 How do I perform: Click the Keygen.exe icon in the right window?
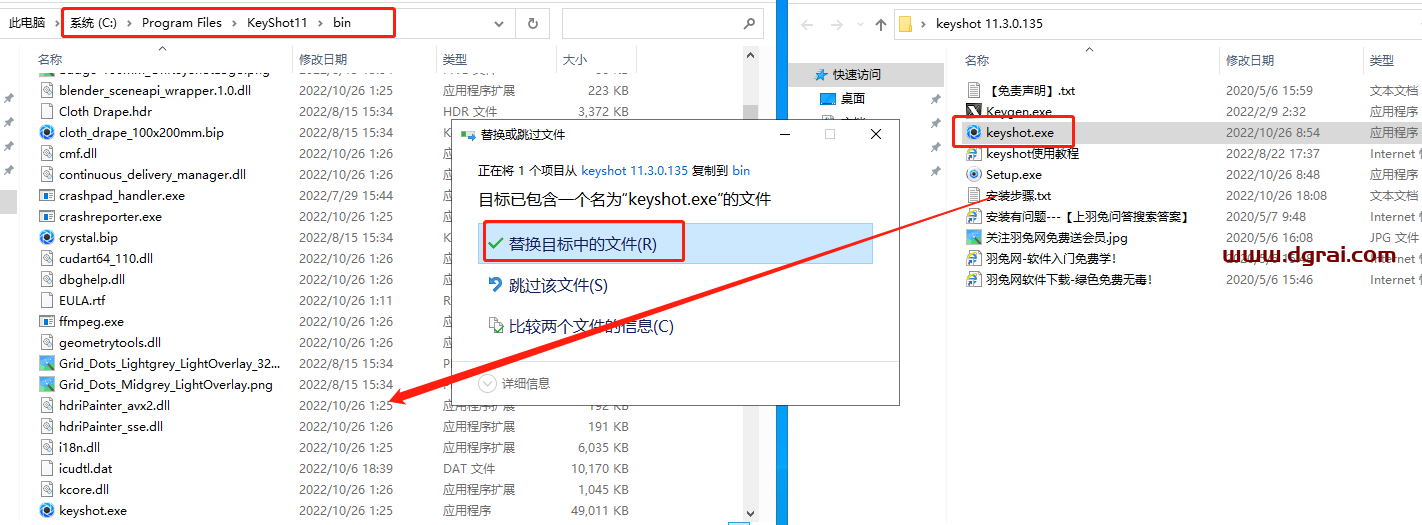coord(974,111)
